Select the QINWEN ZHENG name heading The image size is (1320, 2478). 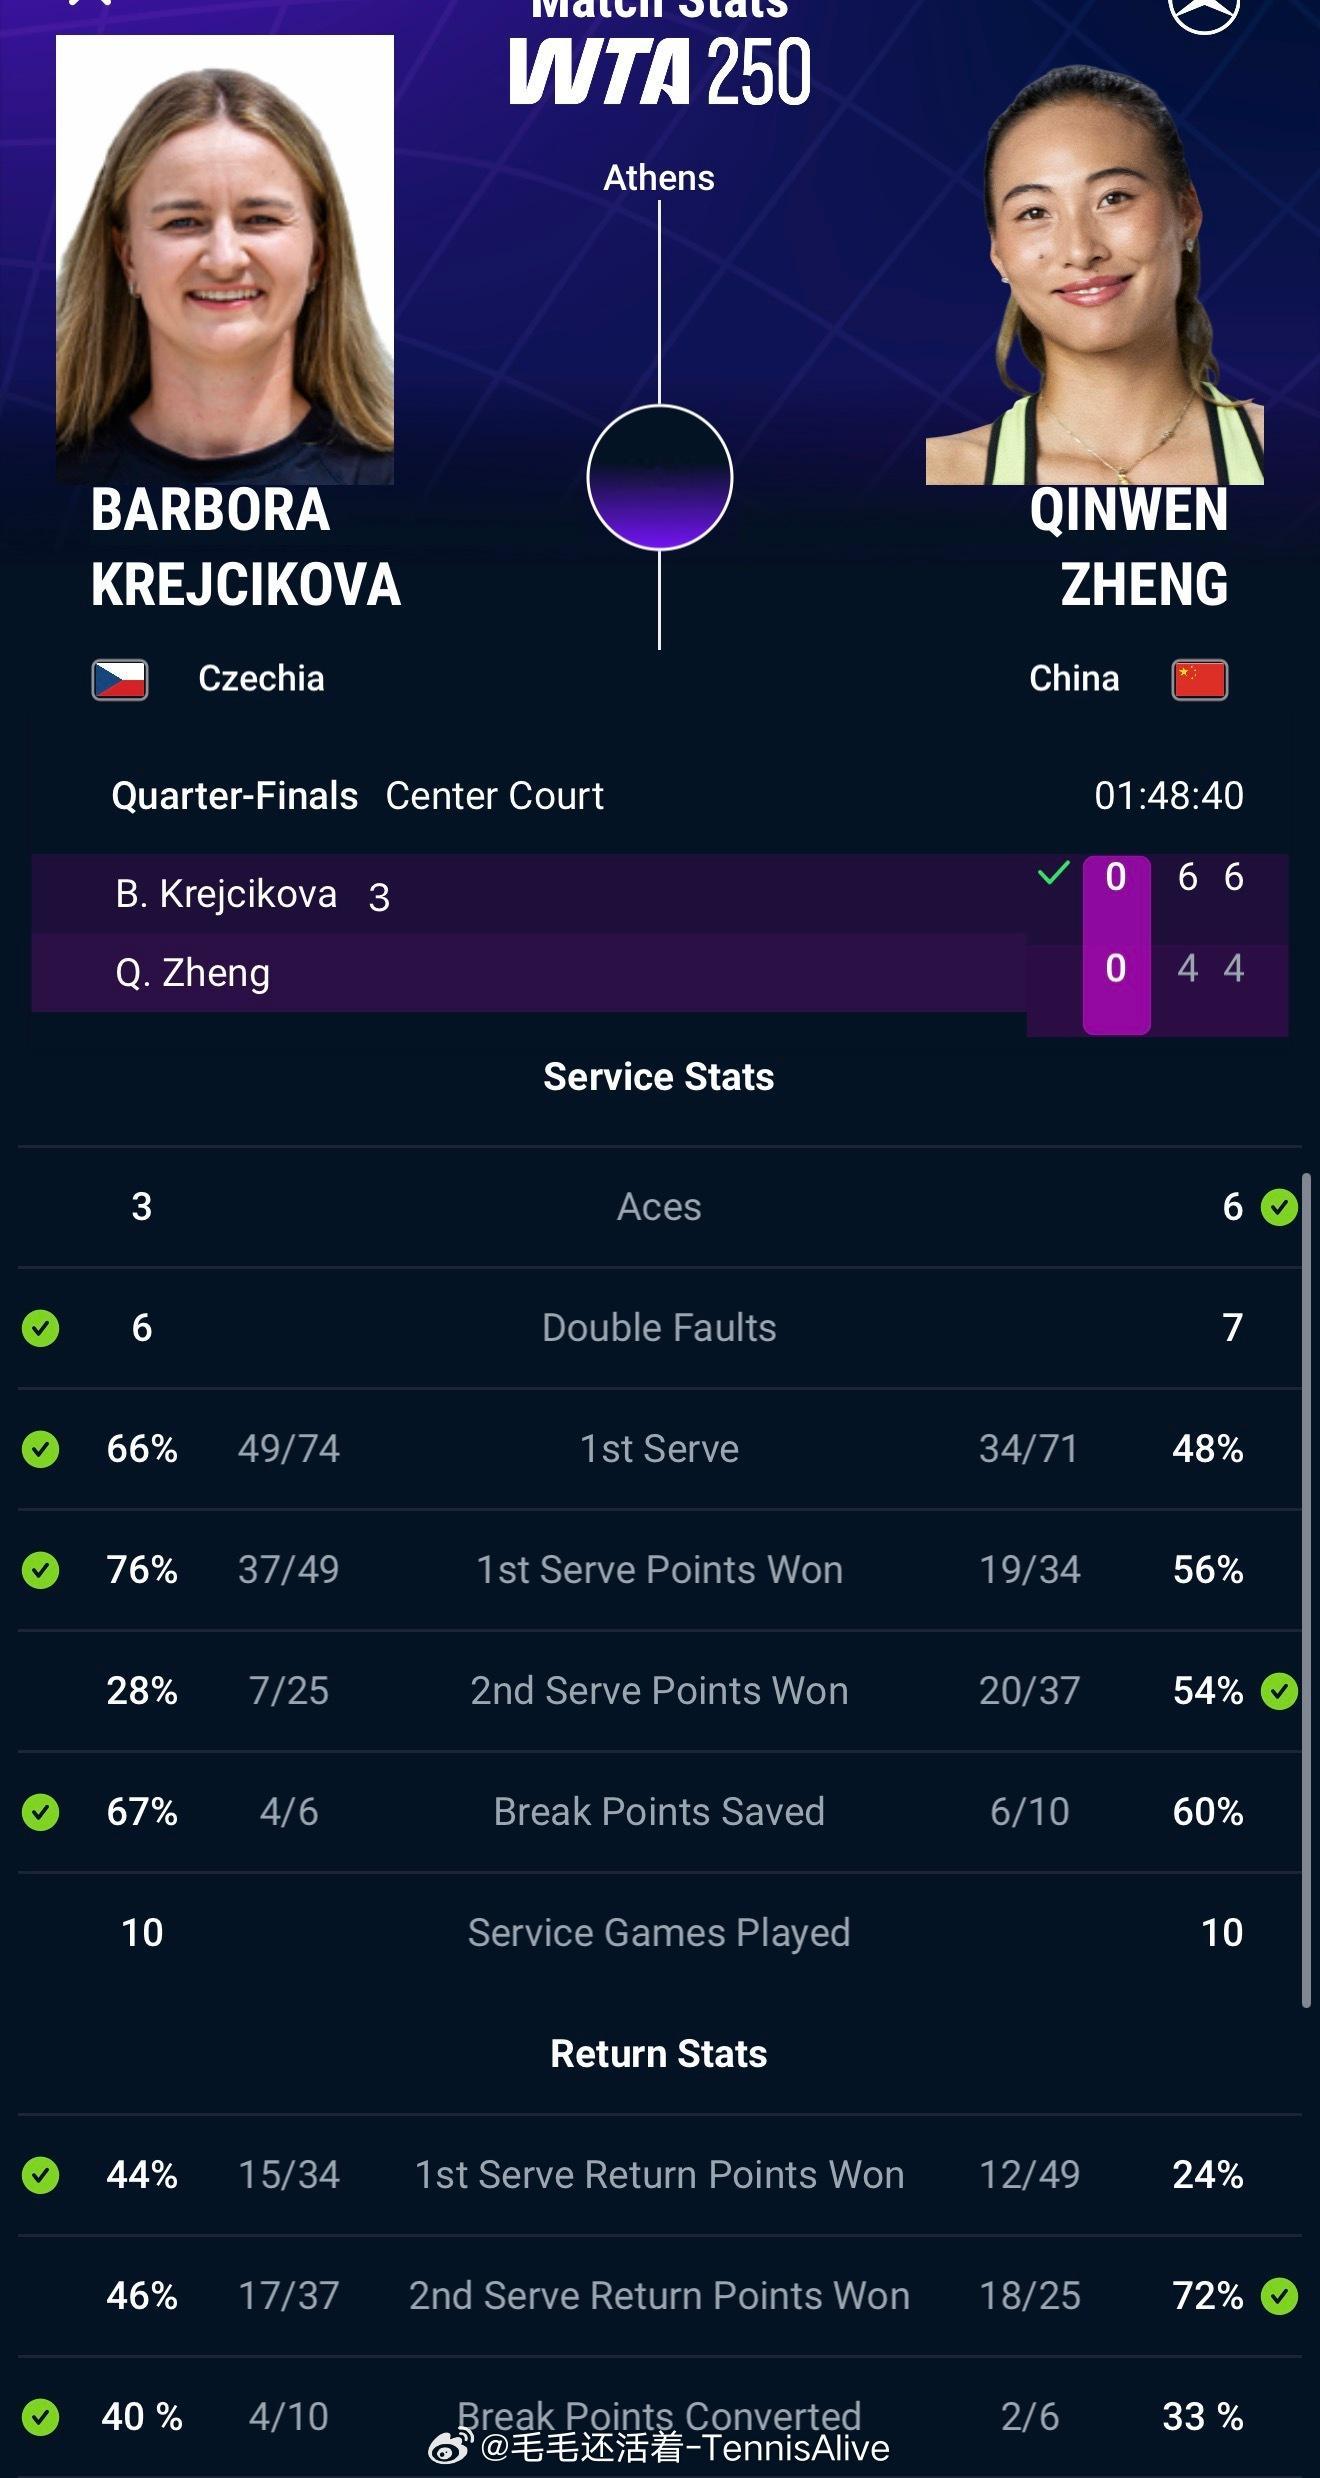(x=1129, y=547)
